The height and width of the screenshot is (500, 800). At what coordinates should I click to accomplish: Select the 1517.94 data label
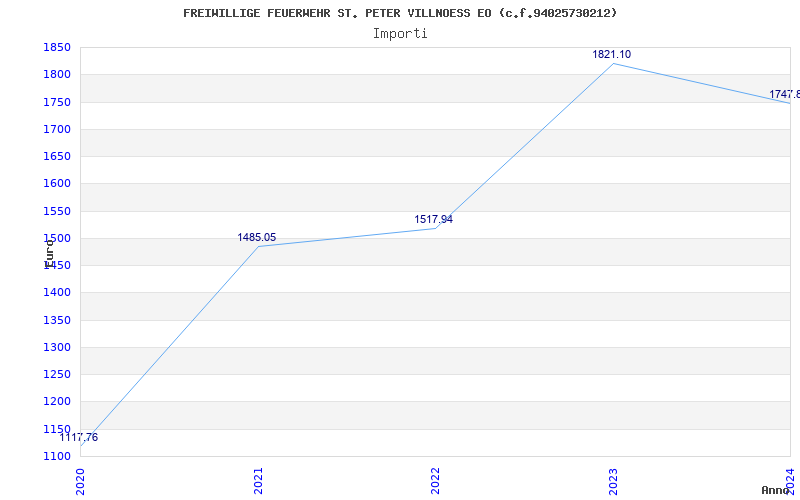[x=433, y=219]
